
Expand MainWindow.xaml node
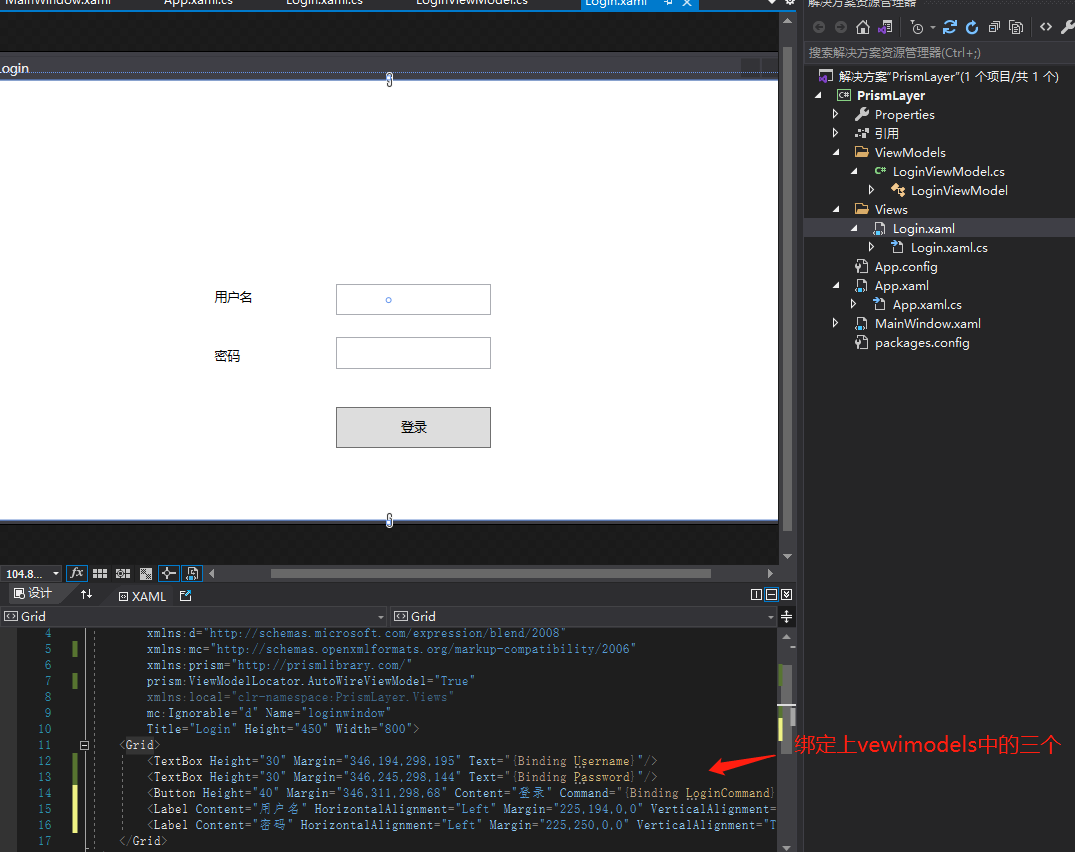point(836,323)
